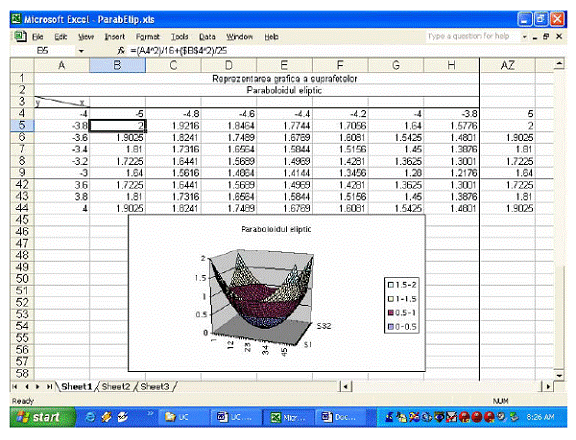The height and width of the screenshot is (440, 576).
Task: Click the vertical scrollbar down arrow
Action: coord(559,375)
